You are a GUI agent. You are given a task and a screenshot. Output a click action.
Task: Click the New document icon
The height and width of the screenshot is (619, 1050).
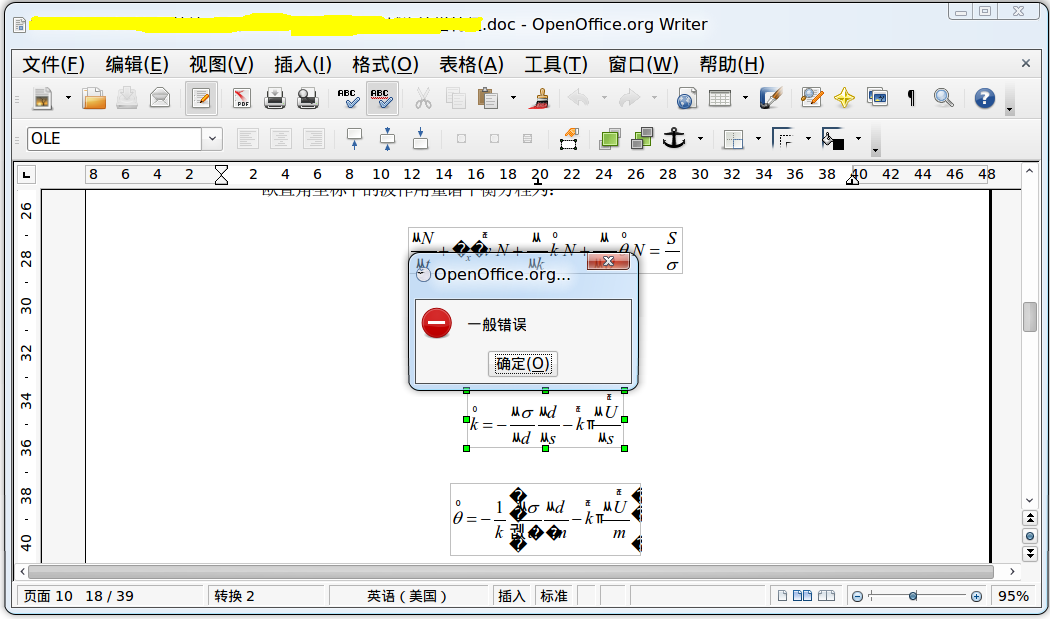tap(43, 98)
